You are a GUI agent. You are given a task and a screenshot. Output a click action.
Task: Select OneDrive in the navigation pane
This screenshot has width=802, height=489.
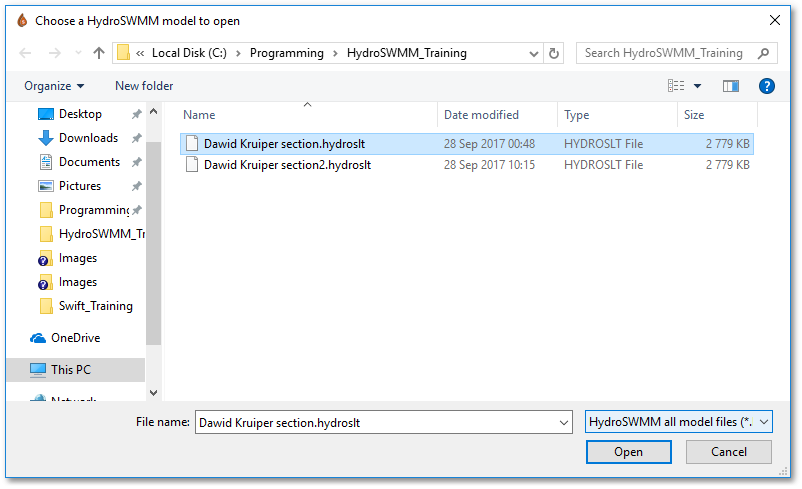click(76, 338)
